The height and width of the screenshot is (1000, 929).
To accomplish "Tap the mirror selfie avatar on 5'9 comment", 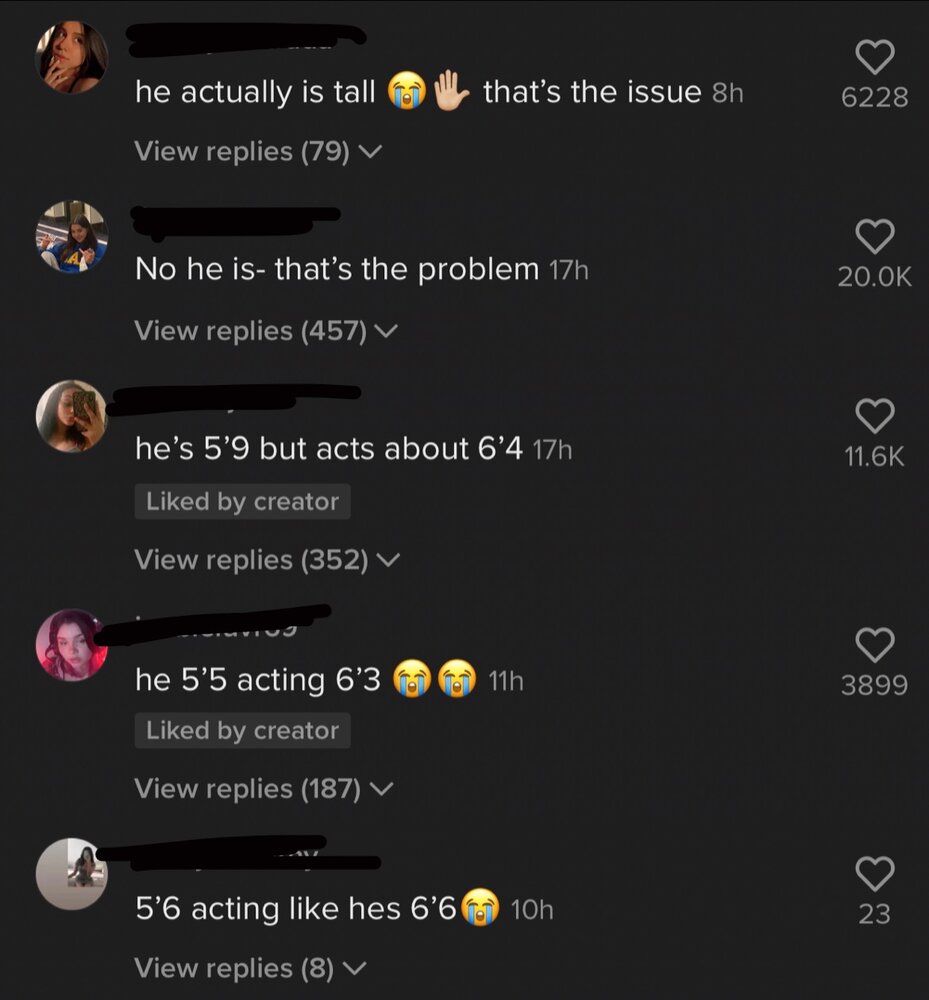I will [x=72, y=415].
